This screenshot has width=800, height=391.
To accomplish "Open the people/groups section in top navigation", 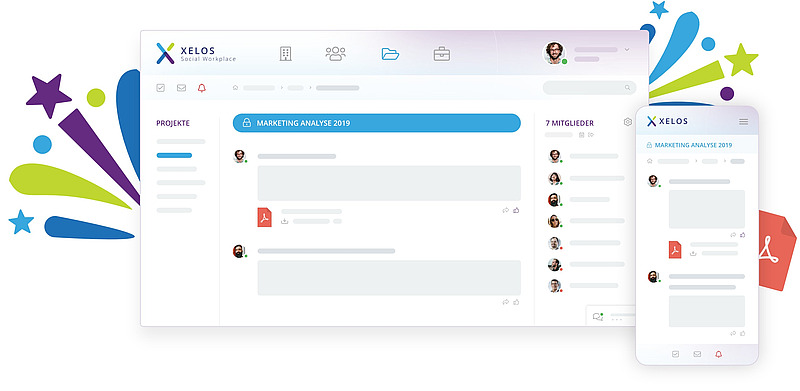I will click(x=335, y=54).
